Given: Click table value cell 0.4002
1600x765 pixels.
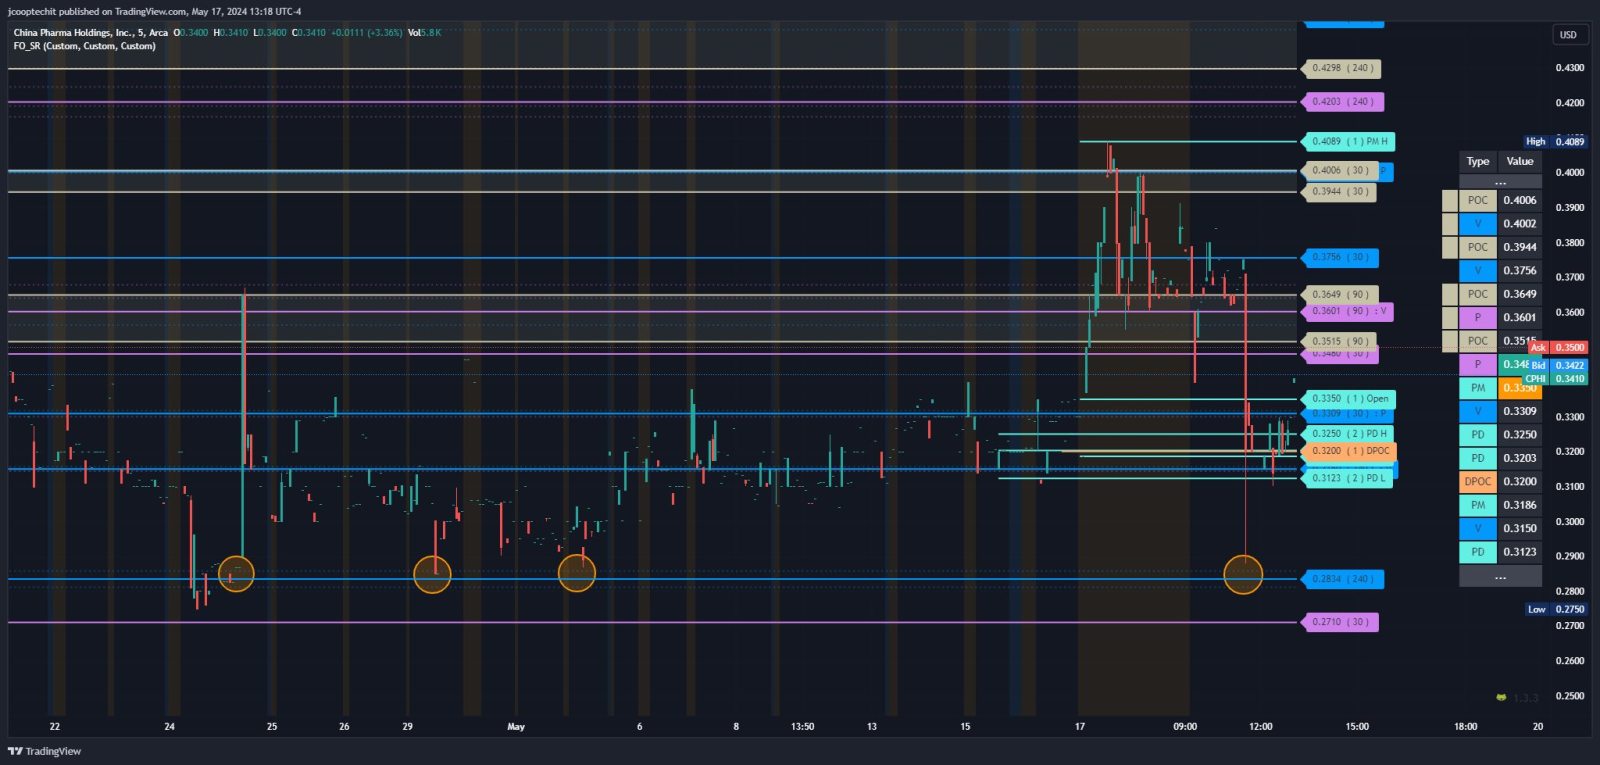Looking at the screenshot, I should pos(1519,224).
